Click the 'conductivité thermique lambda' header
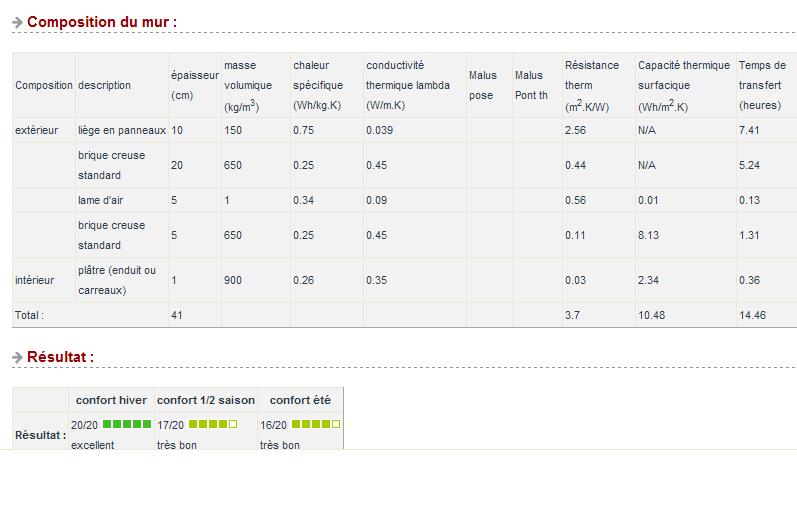Image resolution: width=797 pixels, height=512 pixels. [415, 85]
